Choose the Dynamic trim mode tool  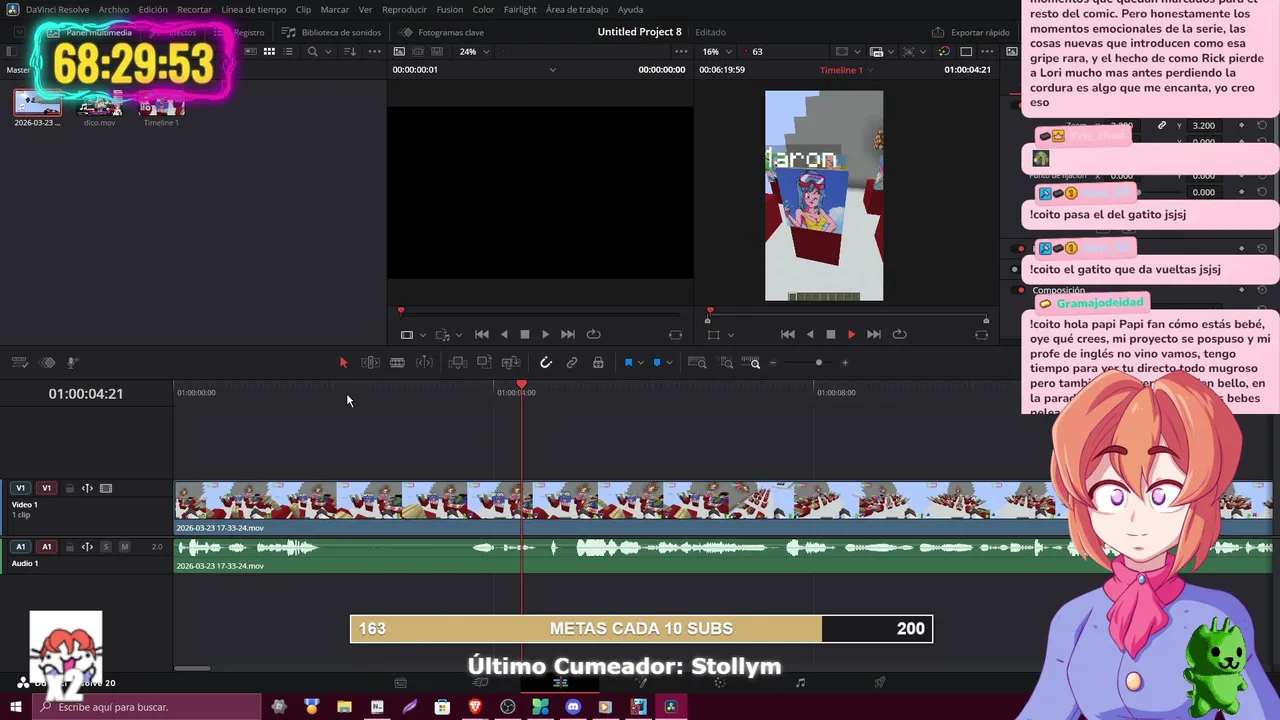[397, 363]
